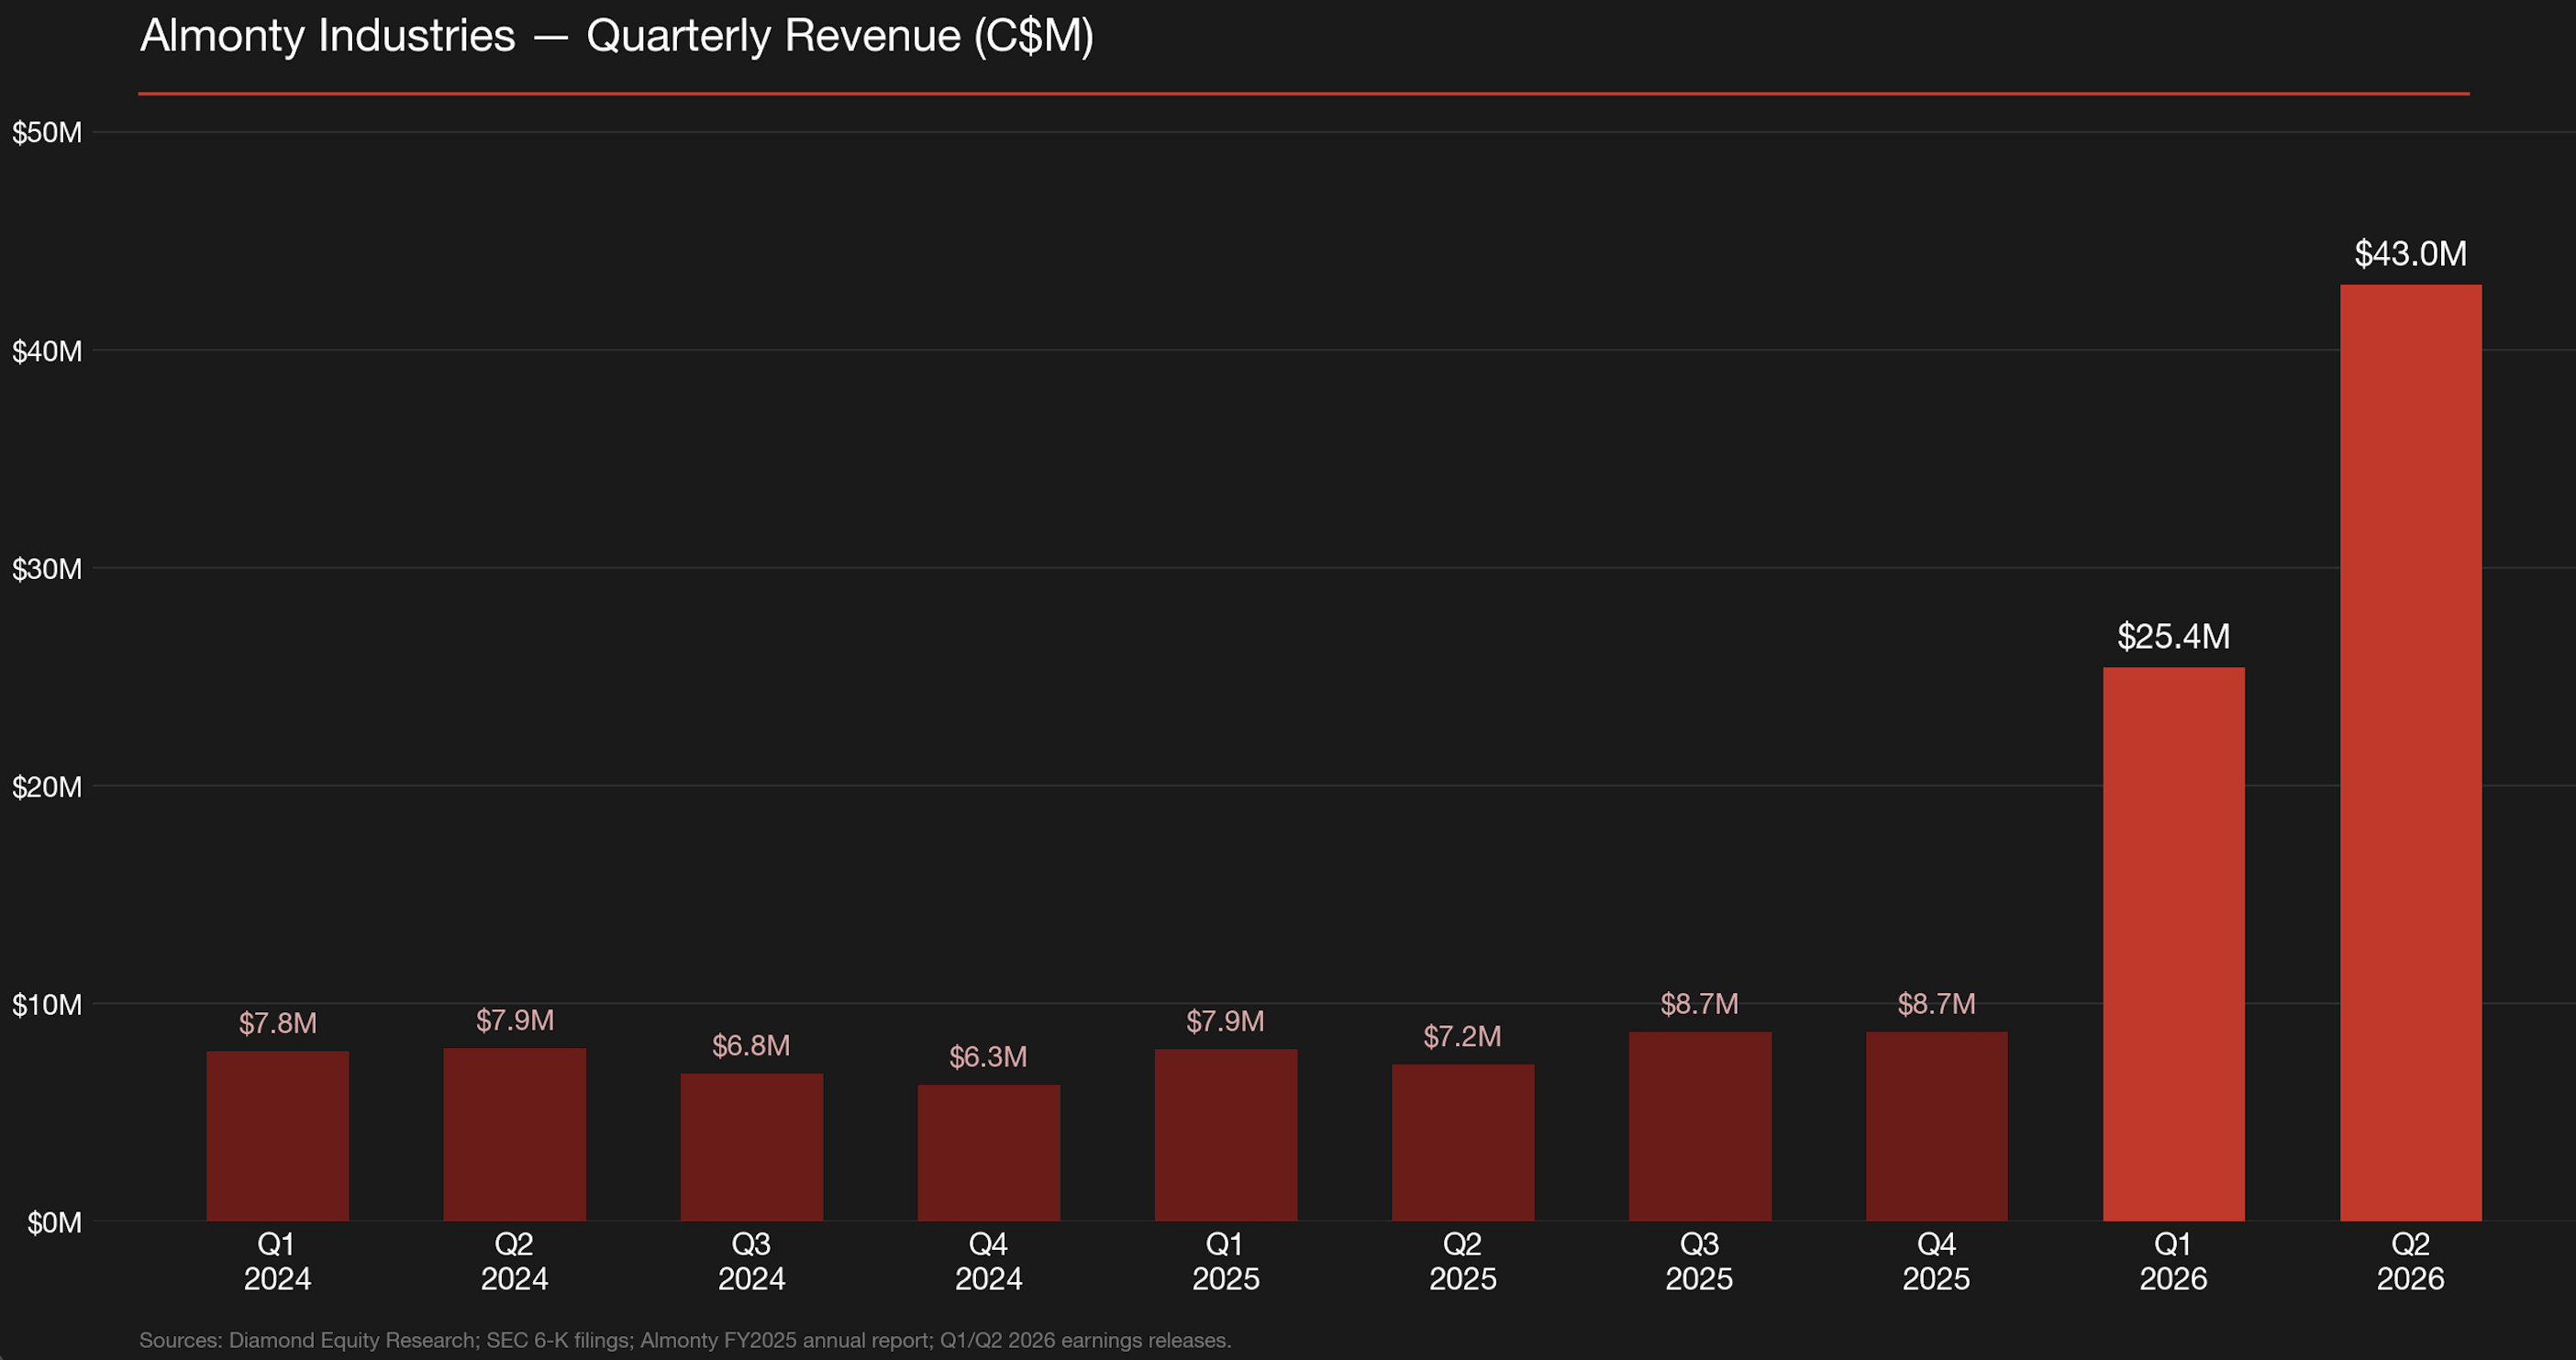Screen dimensions: 2576x1360
Task: Select the "$0M" y-axis tick label
Action: tap(55, 1223)
